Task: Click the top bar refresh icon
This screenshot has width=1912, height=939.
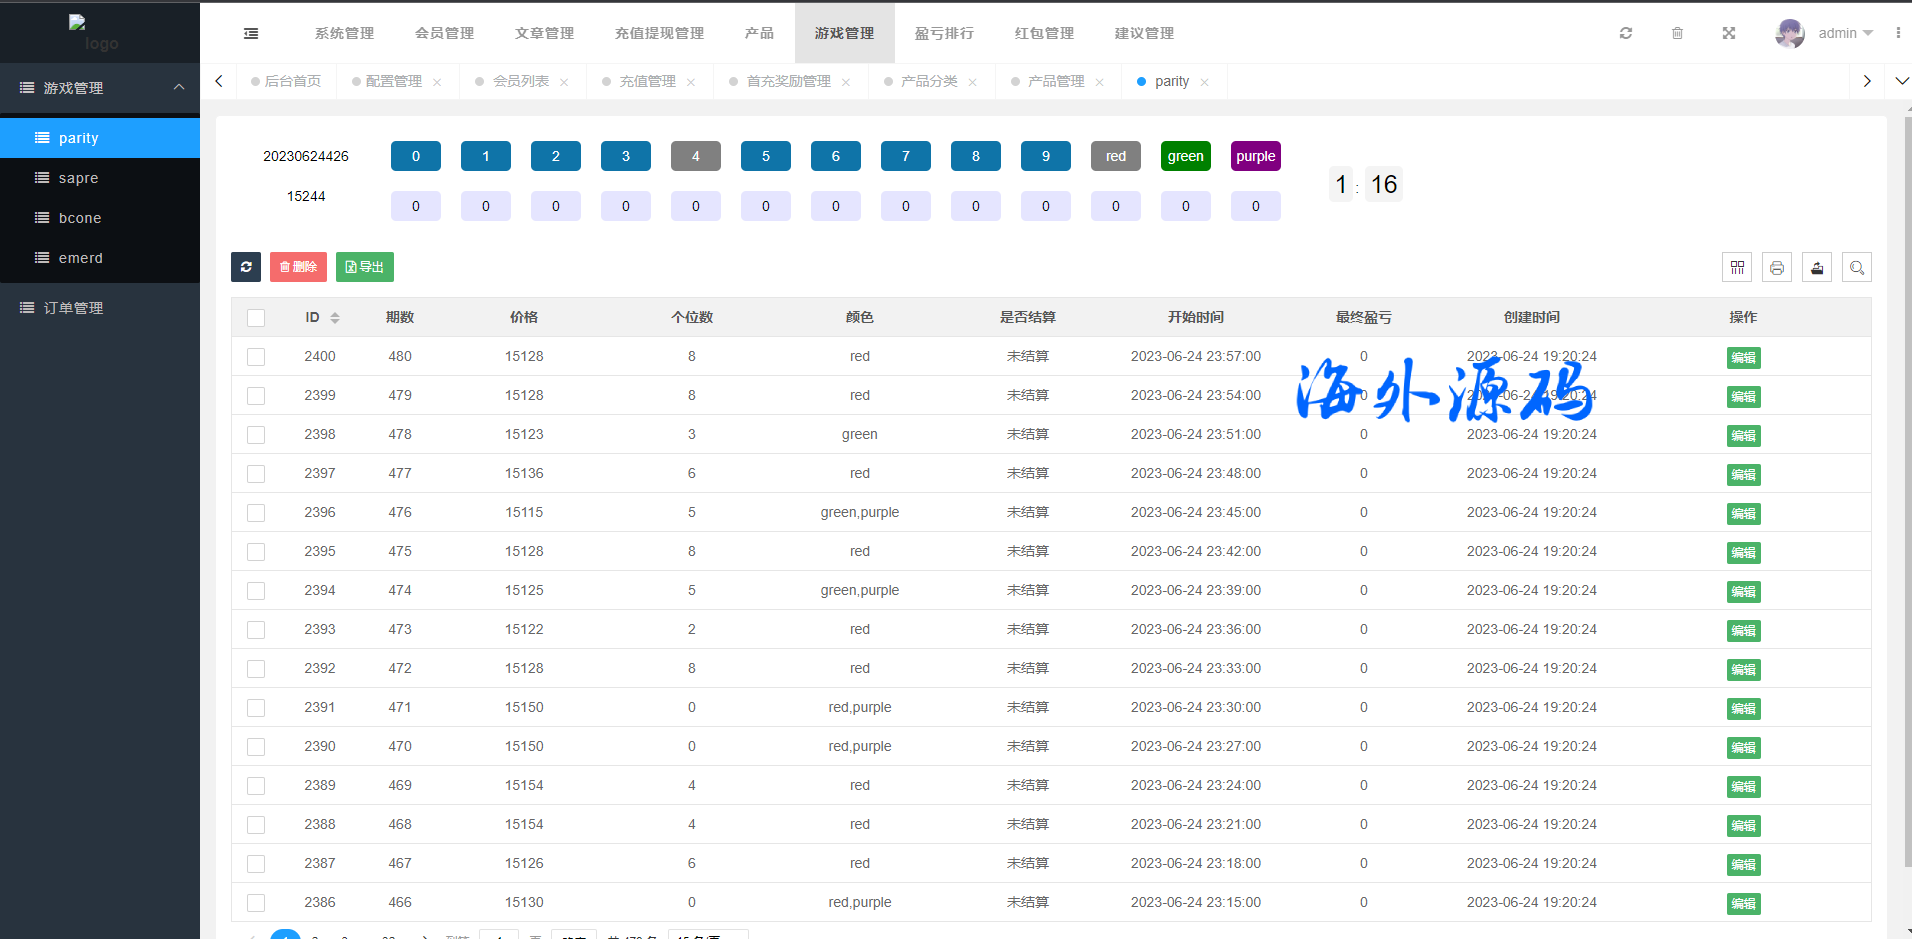Action: [1626, 33]
